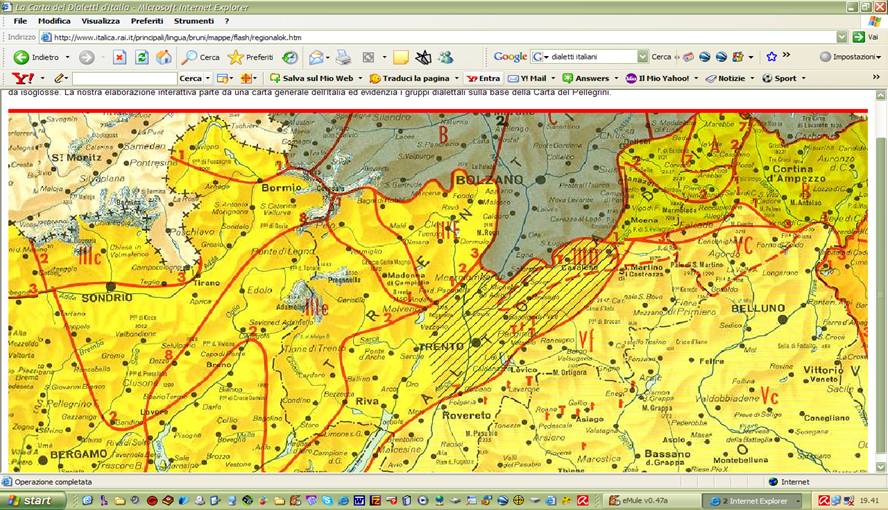The height and width of the screenshot is (510, 888).
Task: Switch to eMule v0.47a taskbar button
Action: tap(651, 501)
